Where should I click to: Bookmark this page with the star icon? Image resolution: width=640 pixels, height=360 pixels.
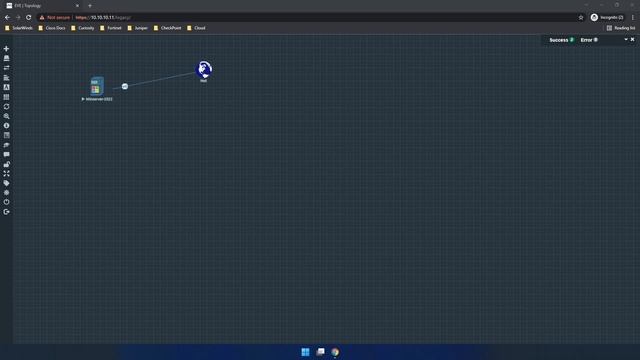point(581,18)
